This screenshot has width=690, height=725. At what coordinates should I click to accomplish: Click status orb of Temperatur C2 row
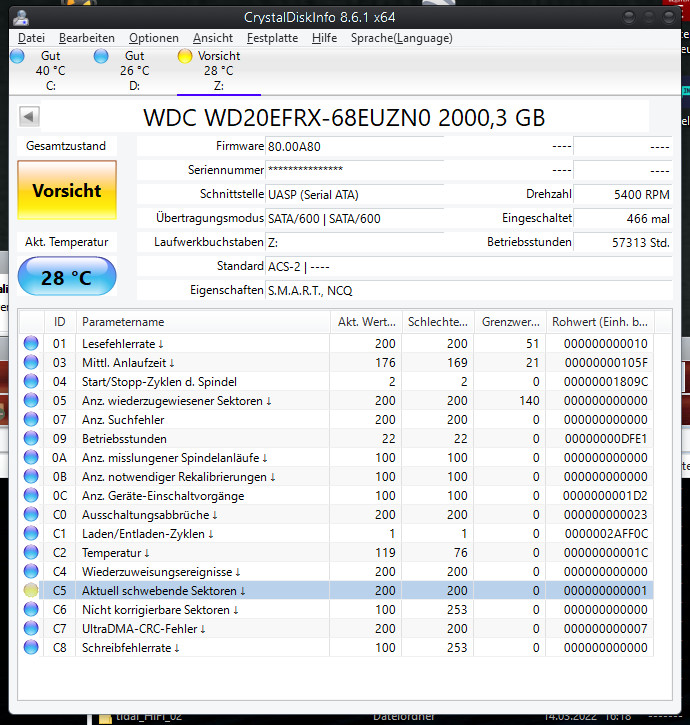(31, 552)
